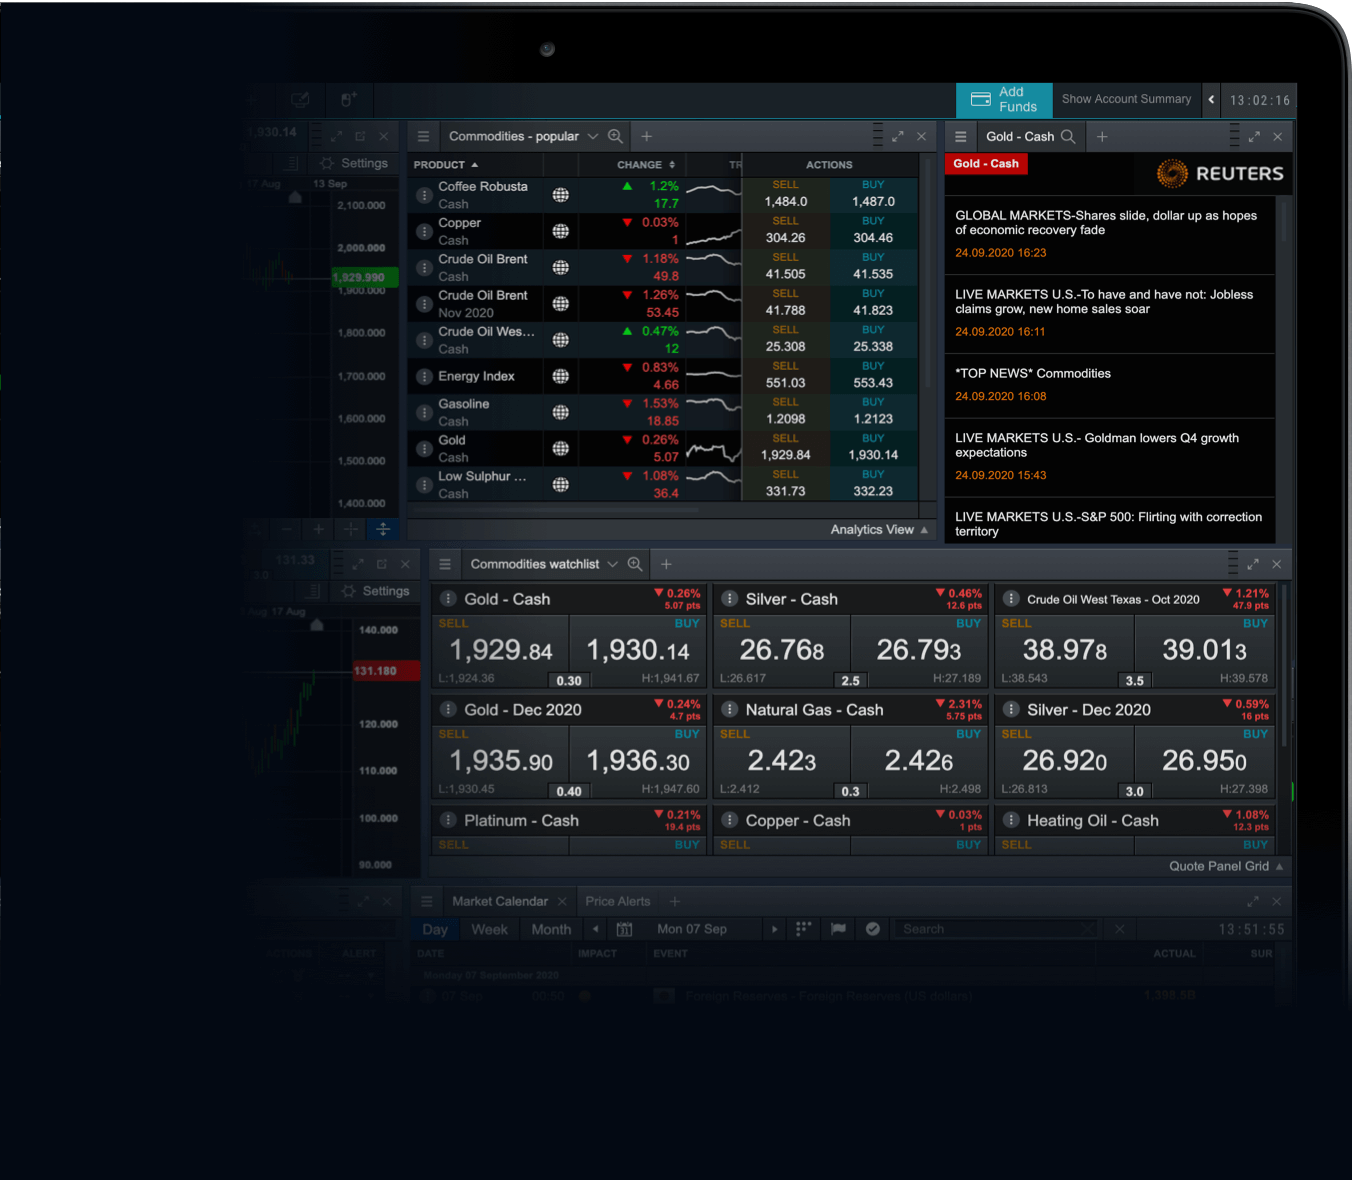Switch to the Price Alerts tab
The width and height of the screenshot is (1352, 1180).
[x=617, y=900]
